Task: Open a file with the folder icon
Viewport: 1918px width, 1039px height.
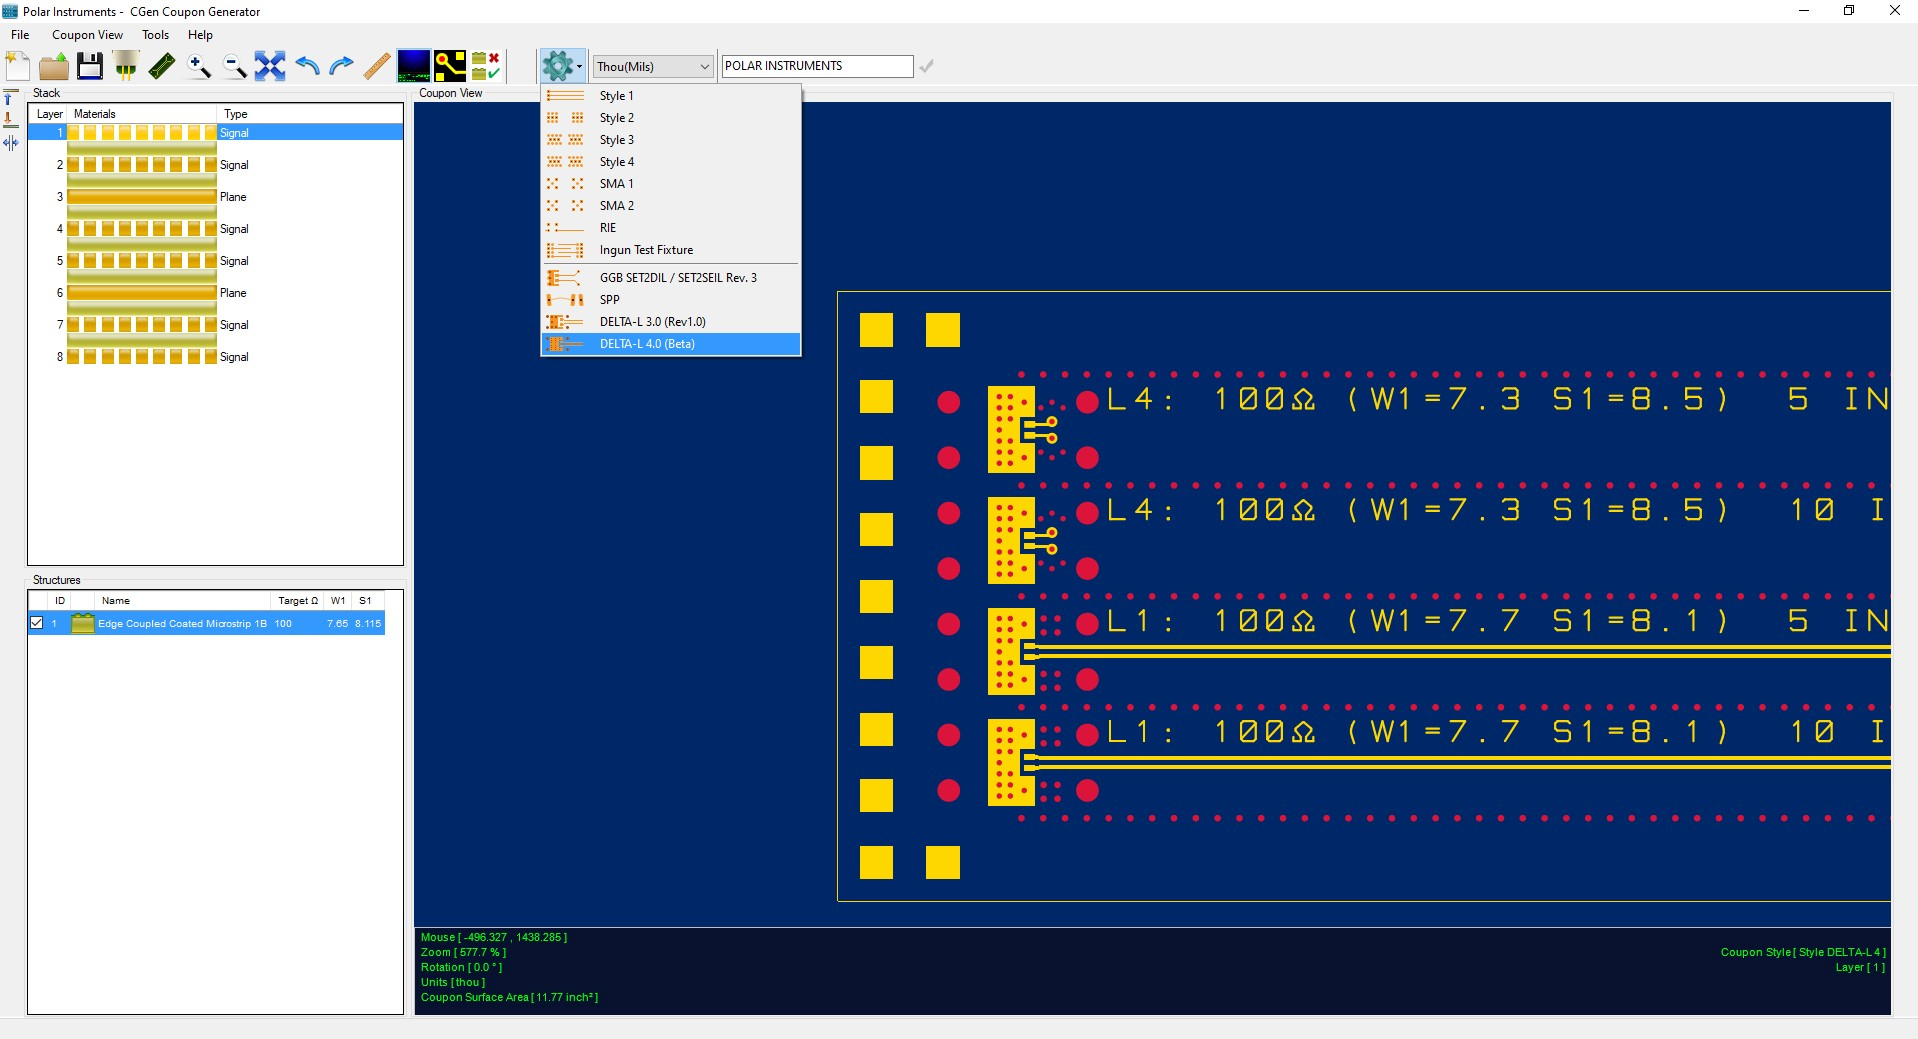Action: click(x=54, y=66)
